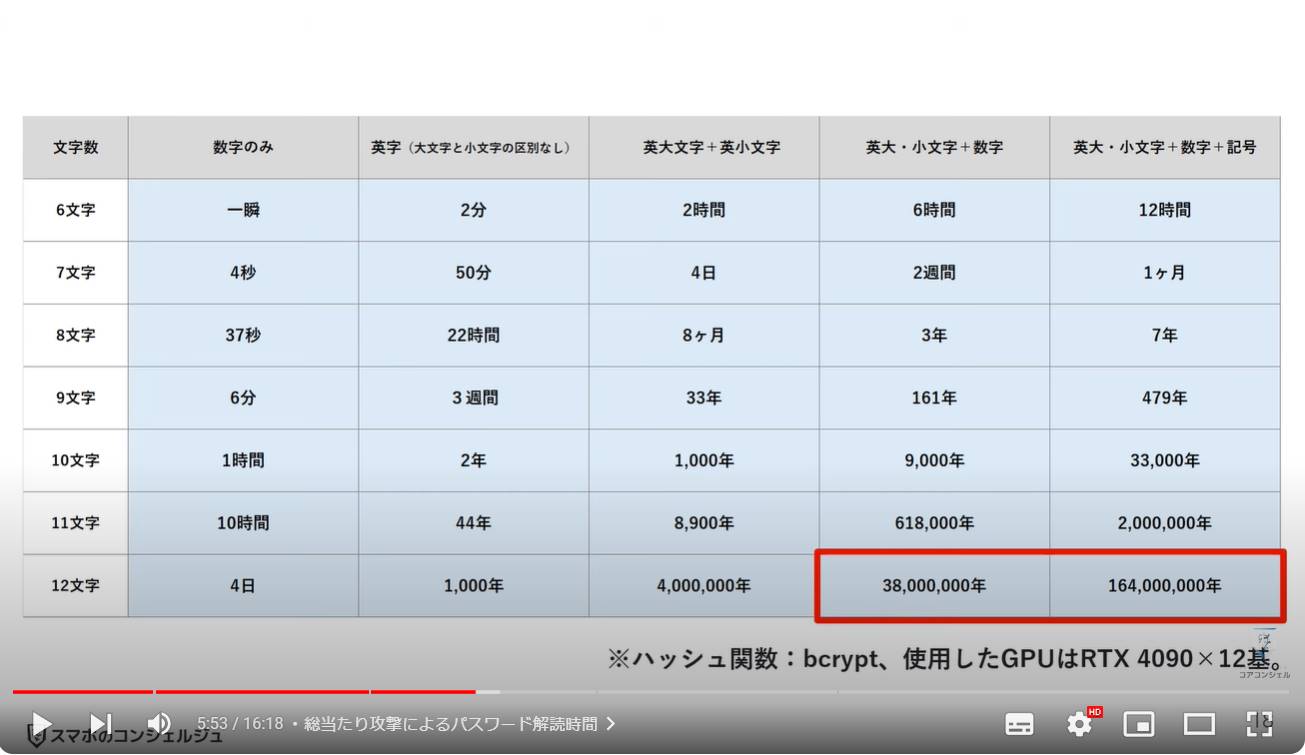Click the 12文字 row label

coord(76,586)
